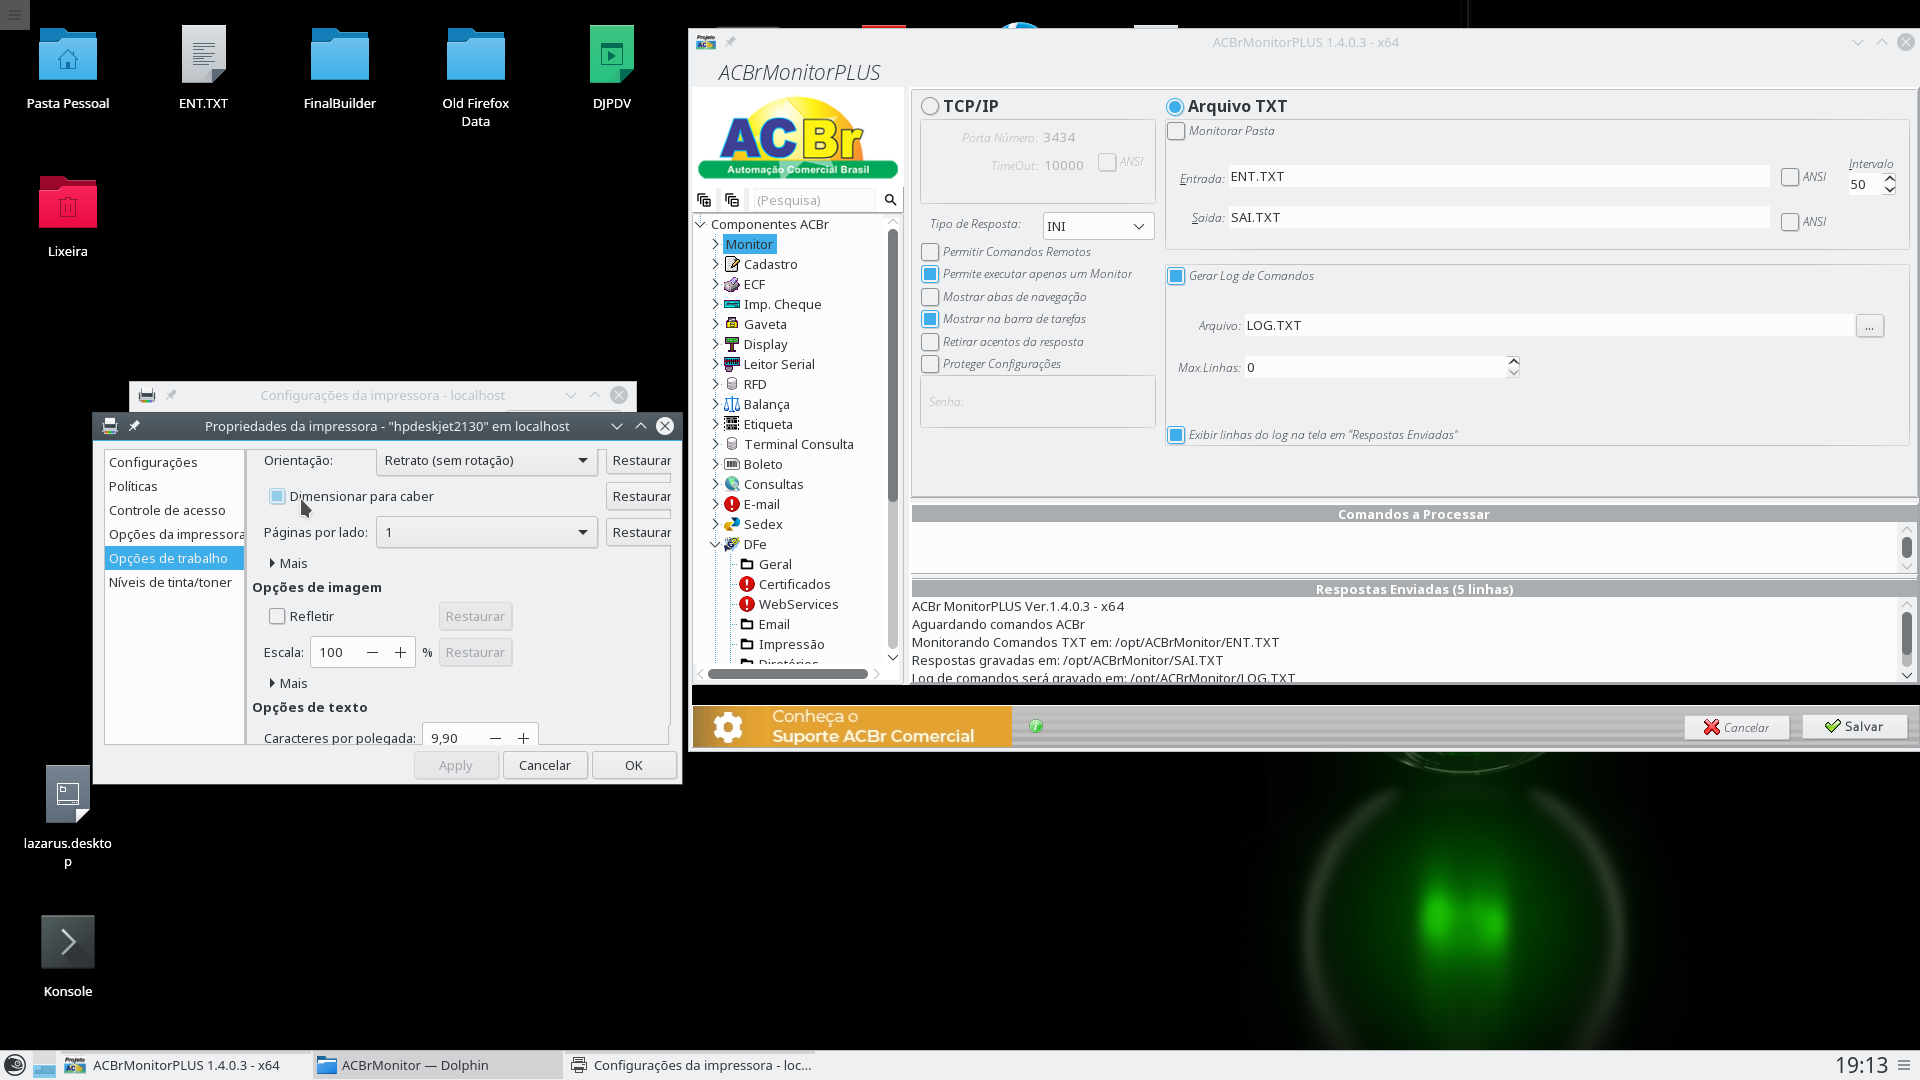Click Restaurar next to Orientação

pos(640,460)
